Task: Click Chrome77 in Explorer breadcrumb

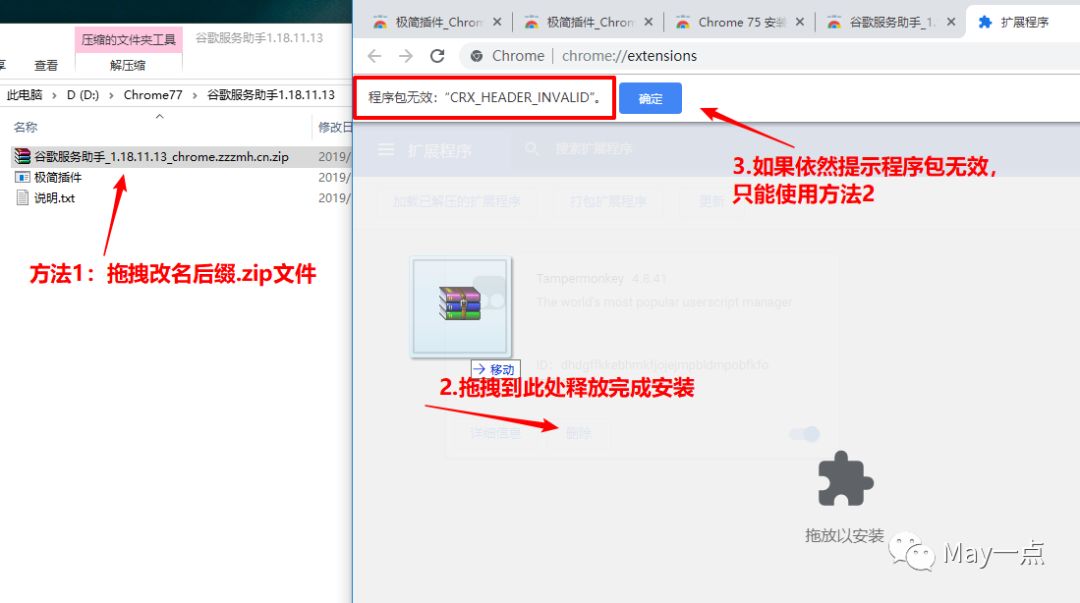Action: [x=153, y=94]
